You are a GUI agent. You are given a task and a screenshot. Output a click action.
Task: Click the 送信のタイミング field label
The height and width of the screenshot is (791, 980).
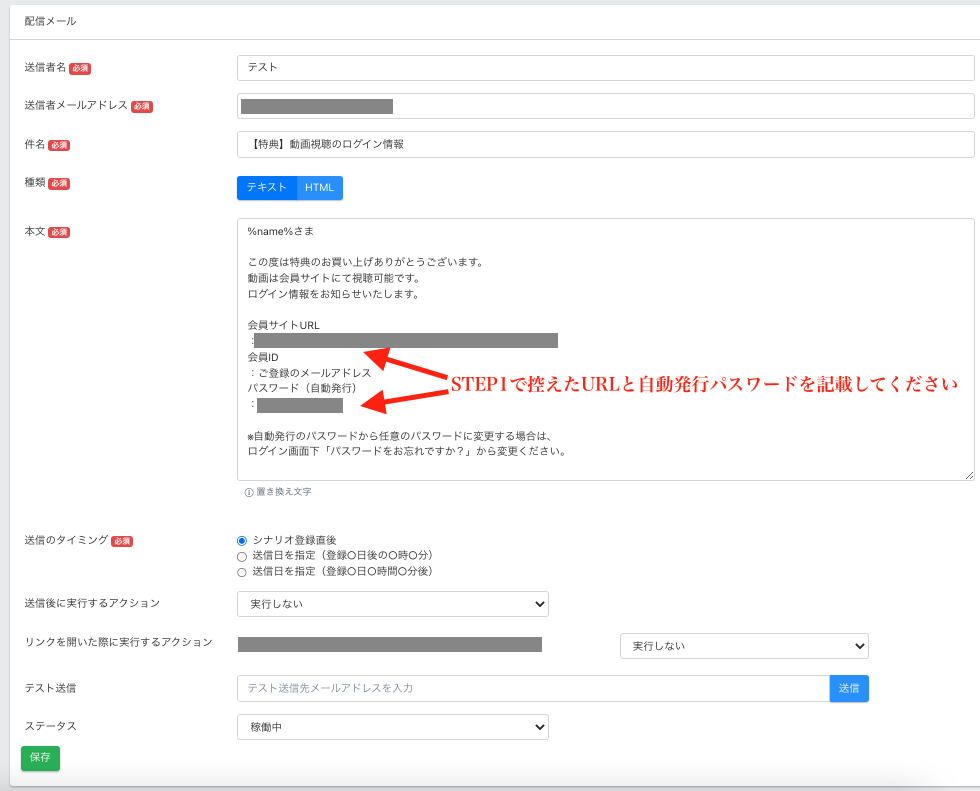(x=65, y=540)
